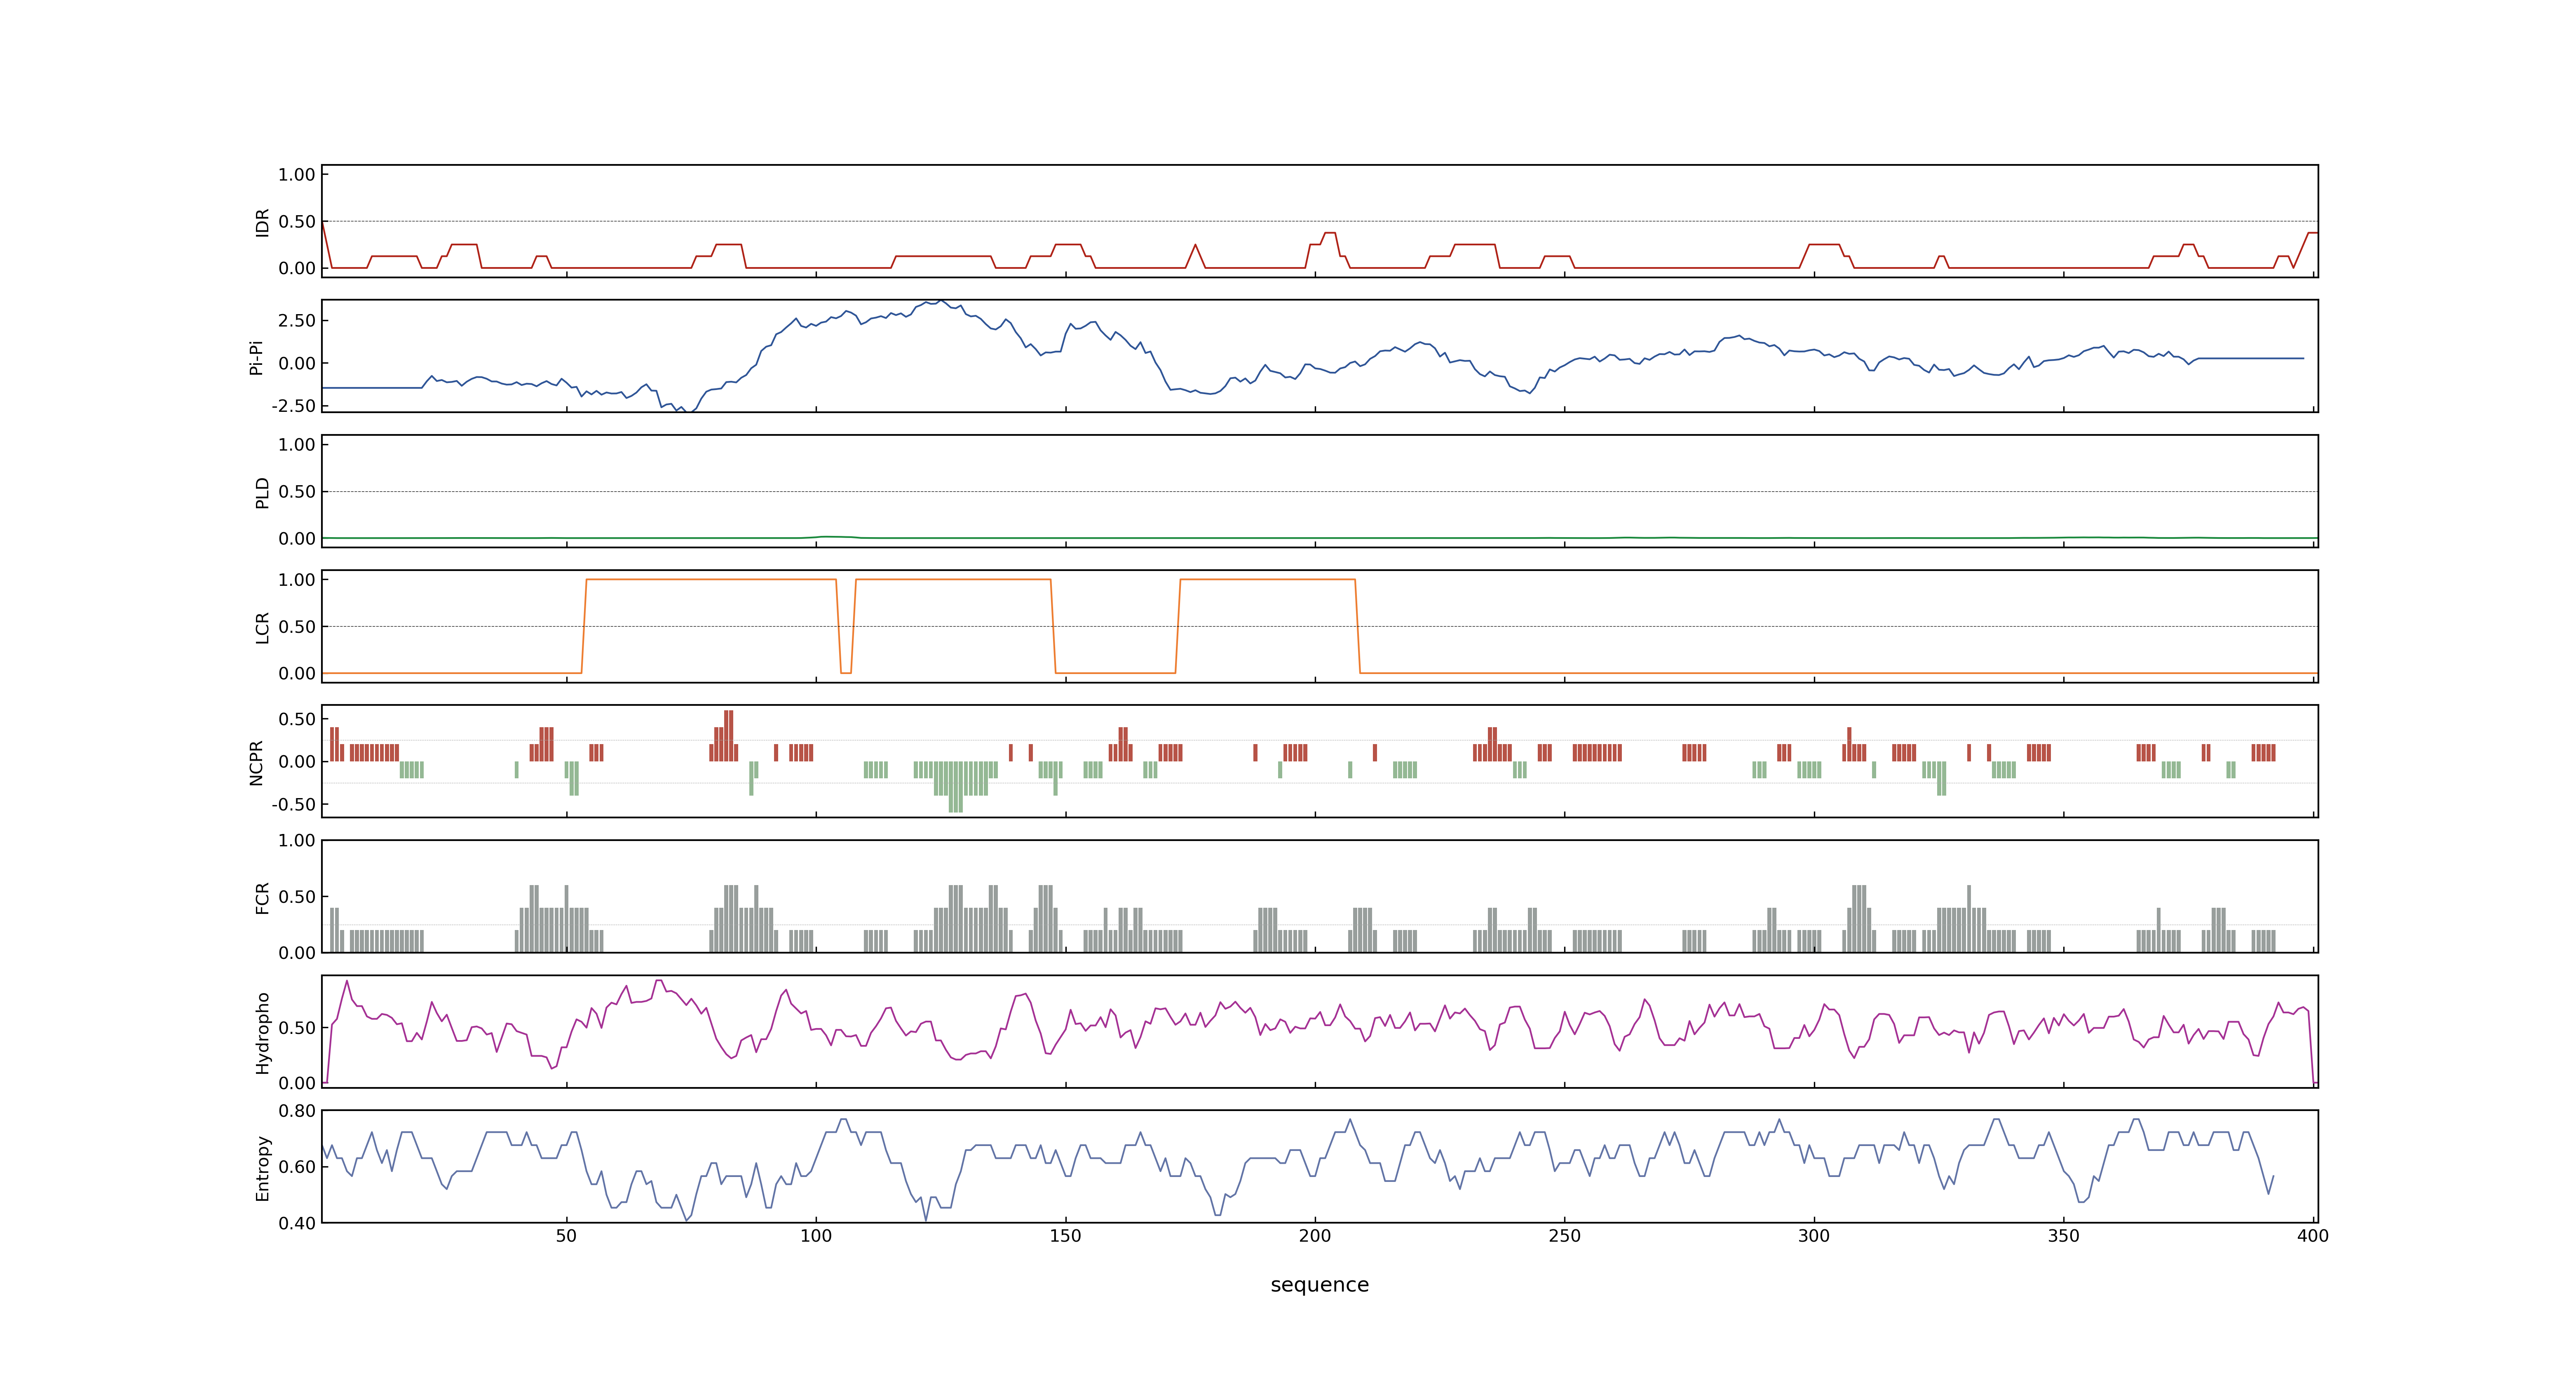This screenshot has width=2576, height=1374.
Task: Select x-axis tick label 150
Action: click(x=1065, y=1235)
